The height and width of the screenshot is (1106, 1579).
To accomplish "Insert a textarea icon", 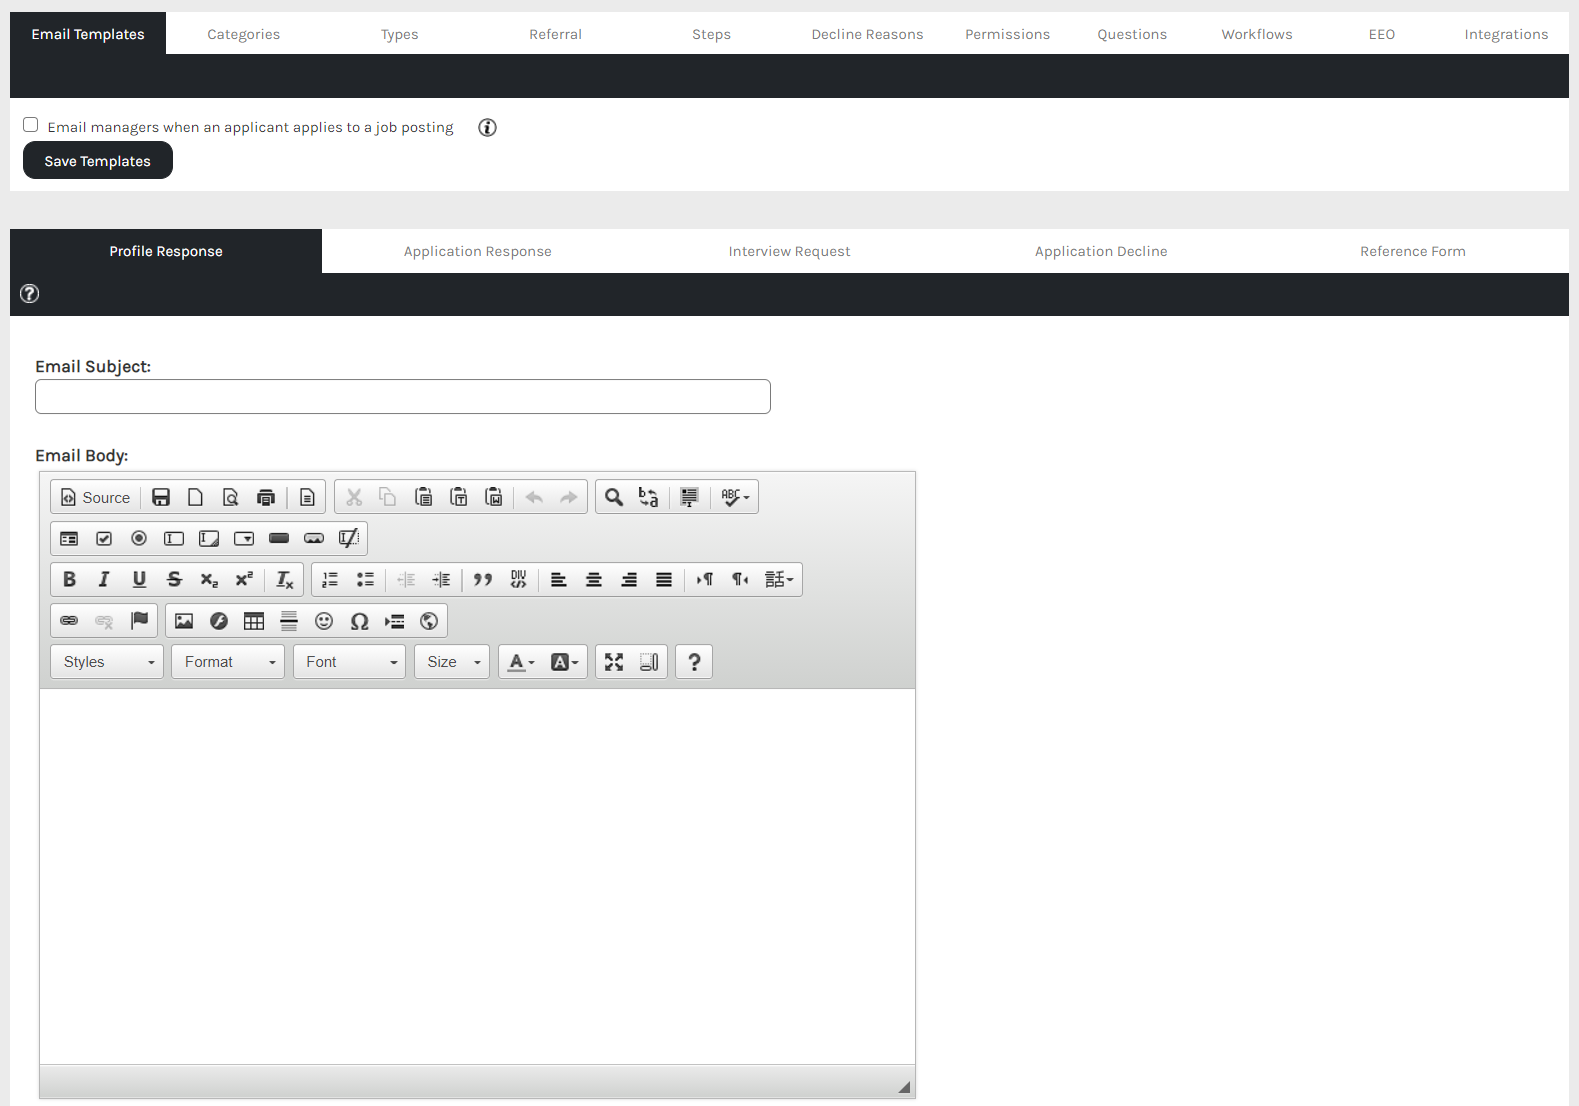I will point(209,538).
